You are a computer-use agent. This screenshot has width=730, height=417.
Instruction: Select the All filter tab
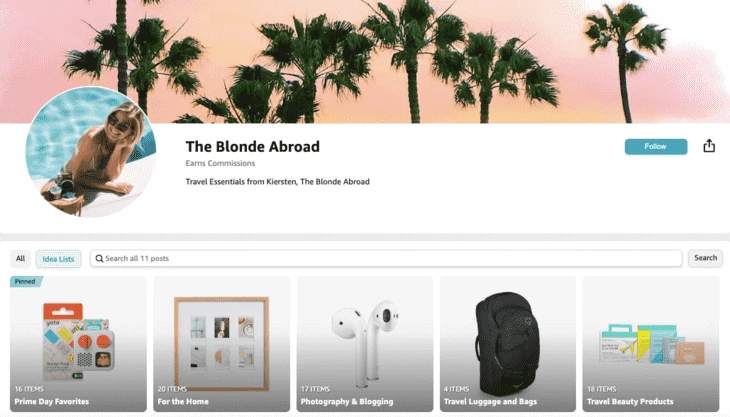(x=20, y=258)
